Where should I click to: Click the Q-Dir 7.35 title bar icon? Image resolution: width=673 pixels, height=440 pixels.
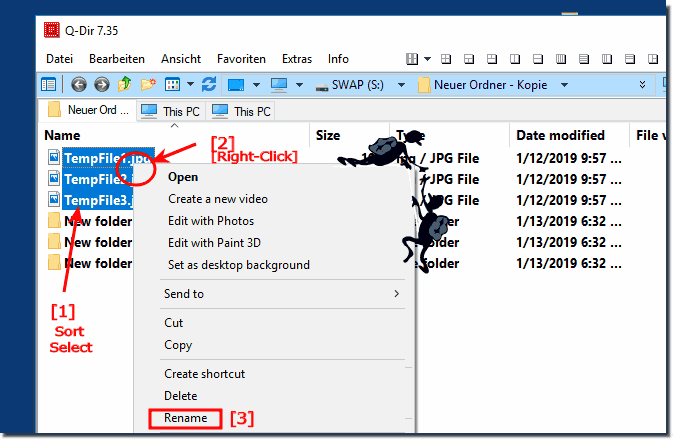point(52,30)
